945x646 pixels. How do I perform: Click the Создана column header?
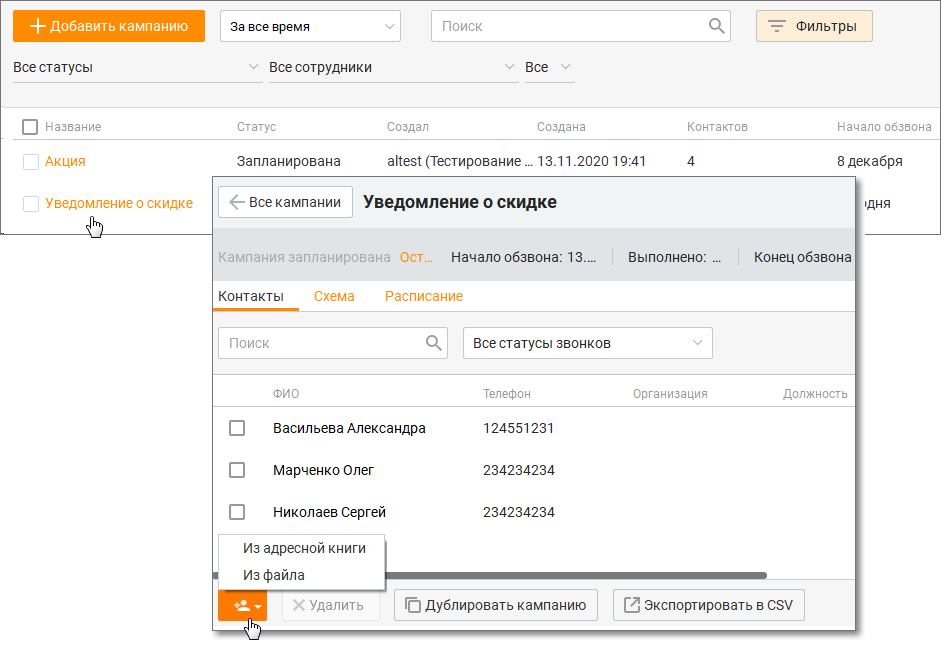tap(561, 127)
